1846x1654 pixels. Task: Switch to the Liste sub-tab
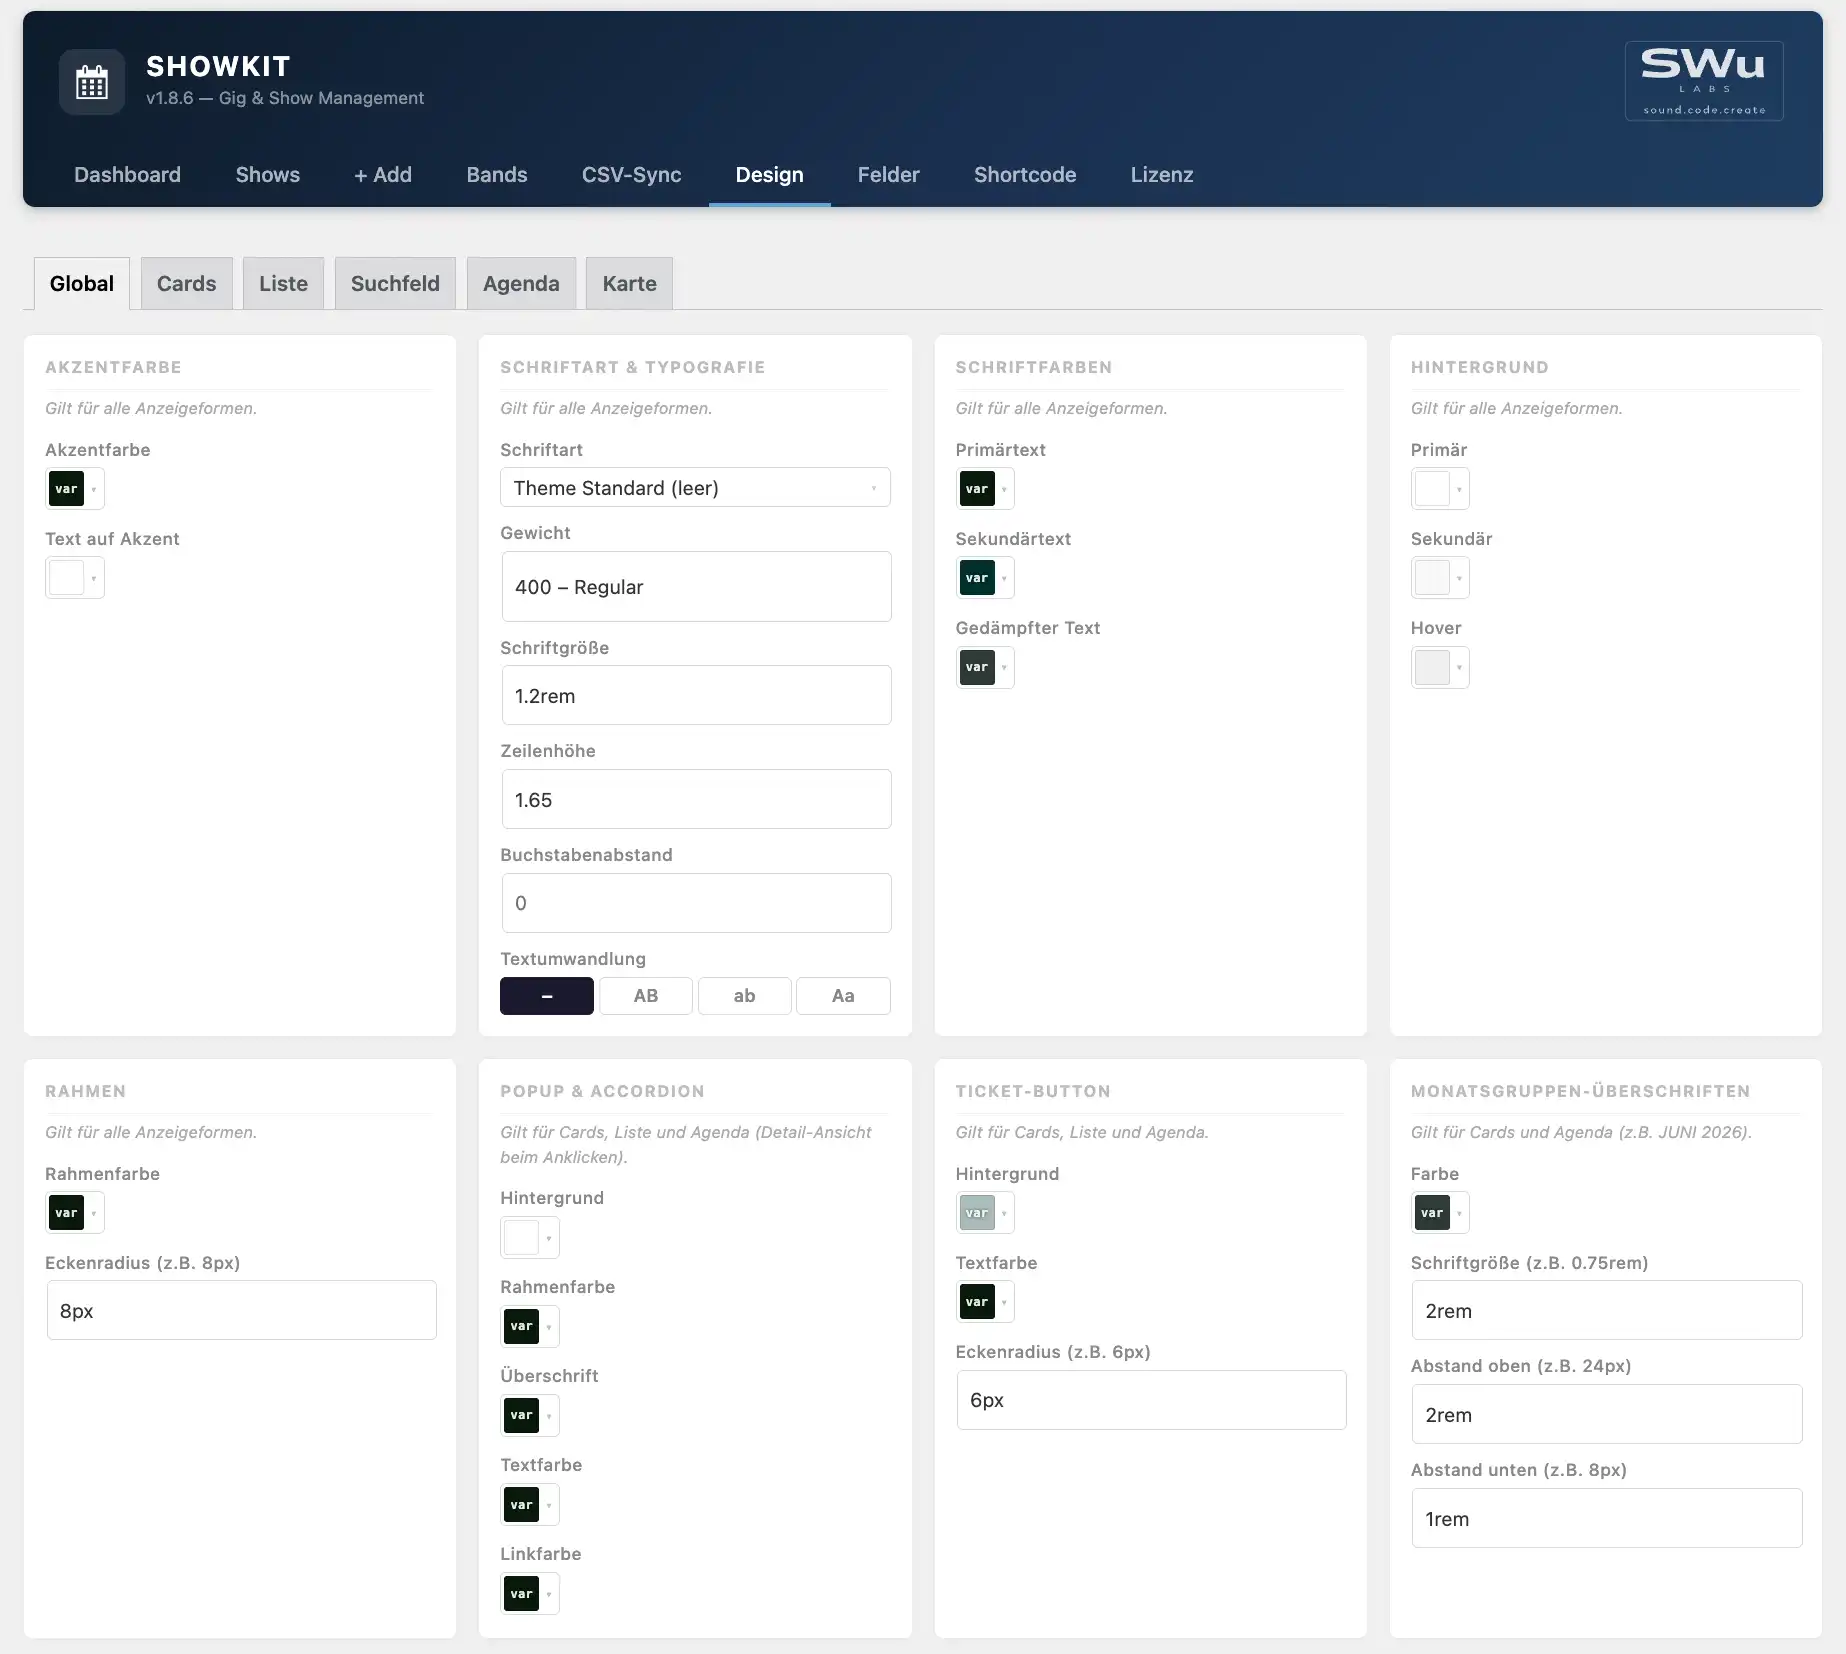click(284, 283)
